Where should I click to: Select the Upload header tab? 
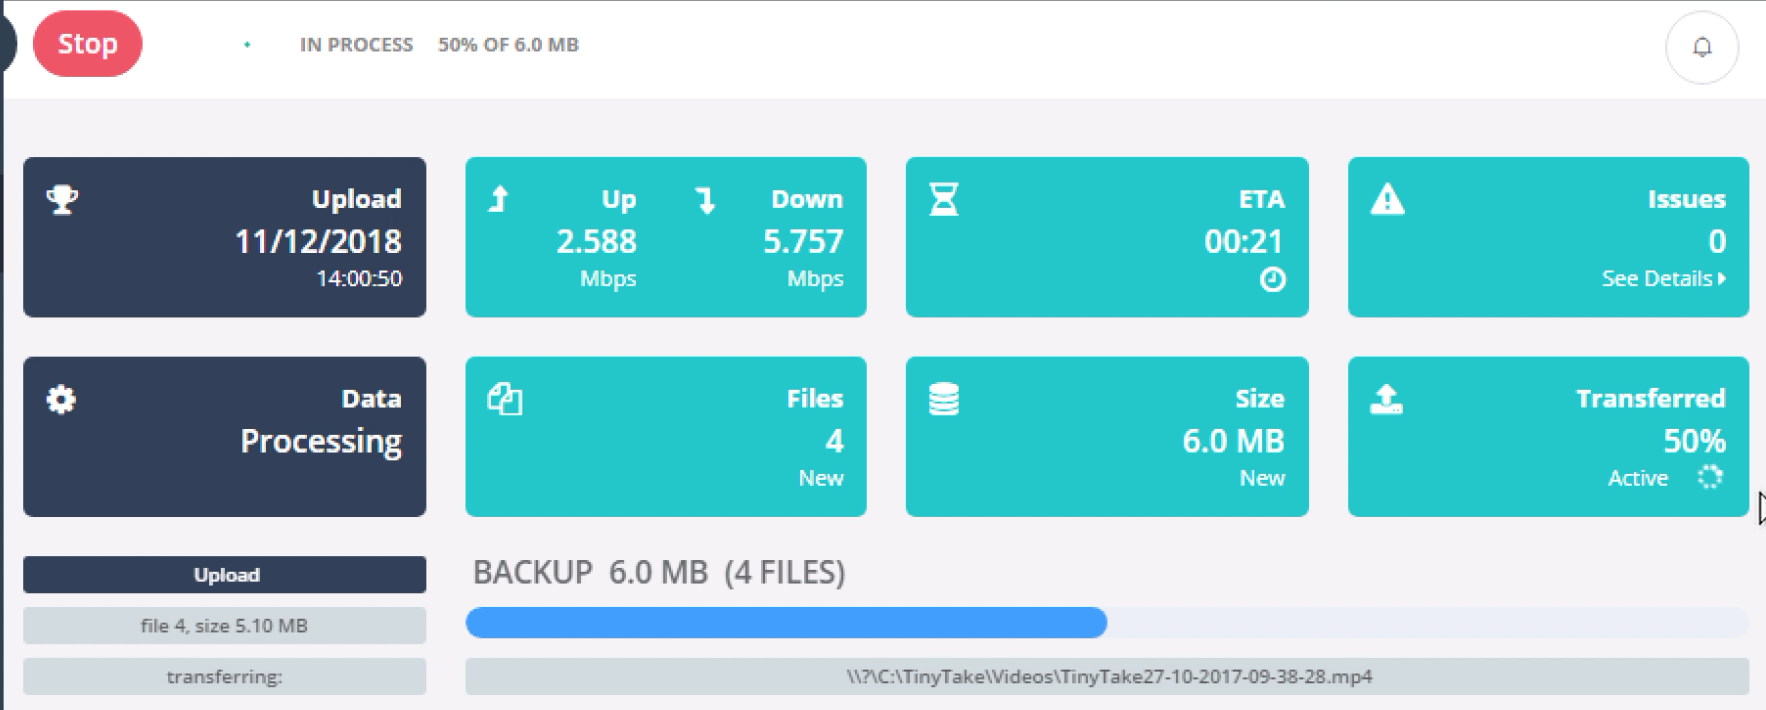pyautogui.click(x=225, y=575)
